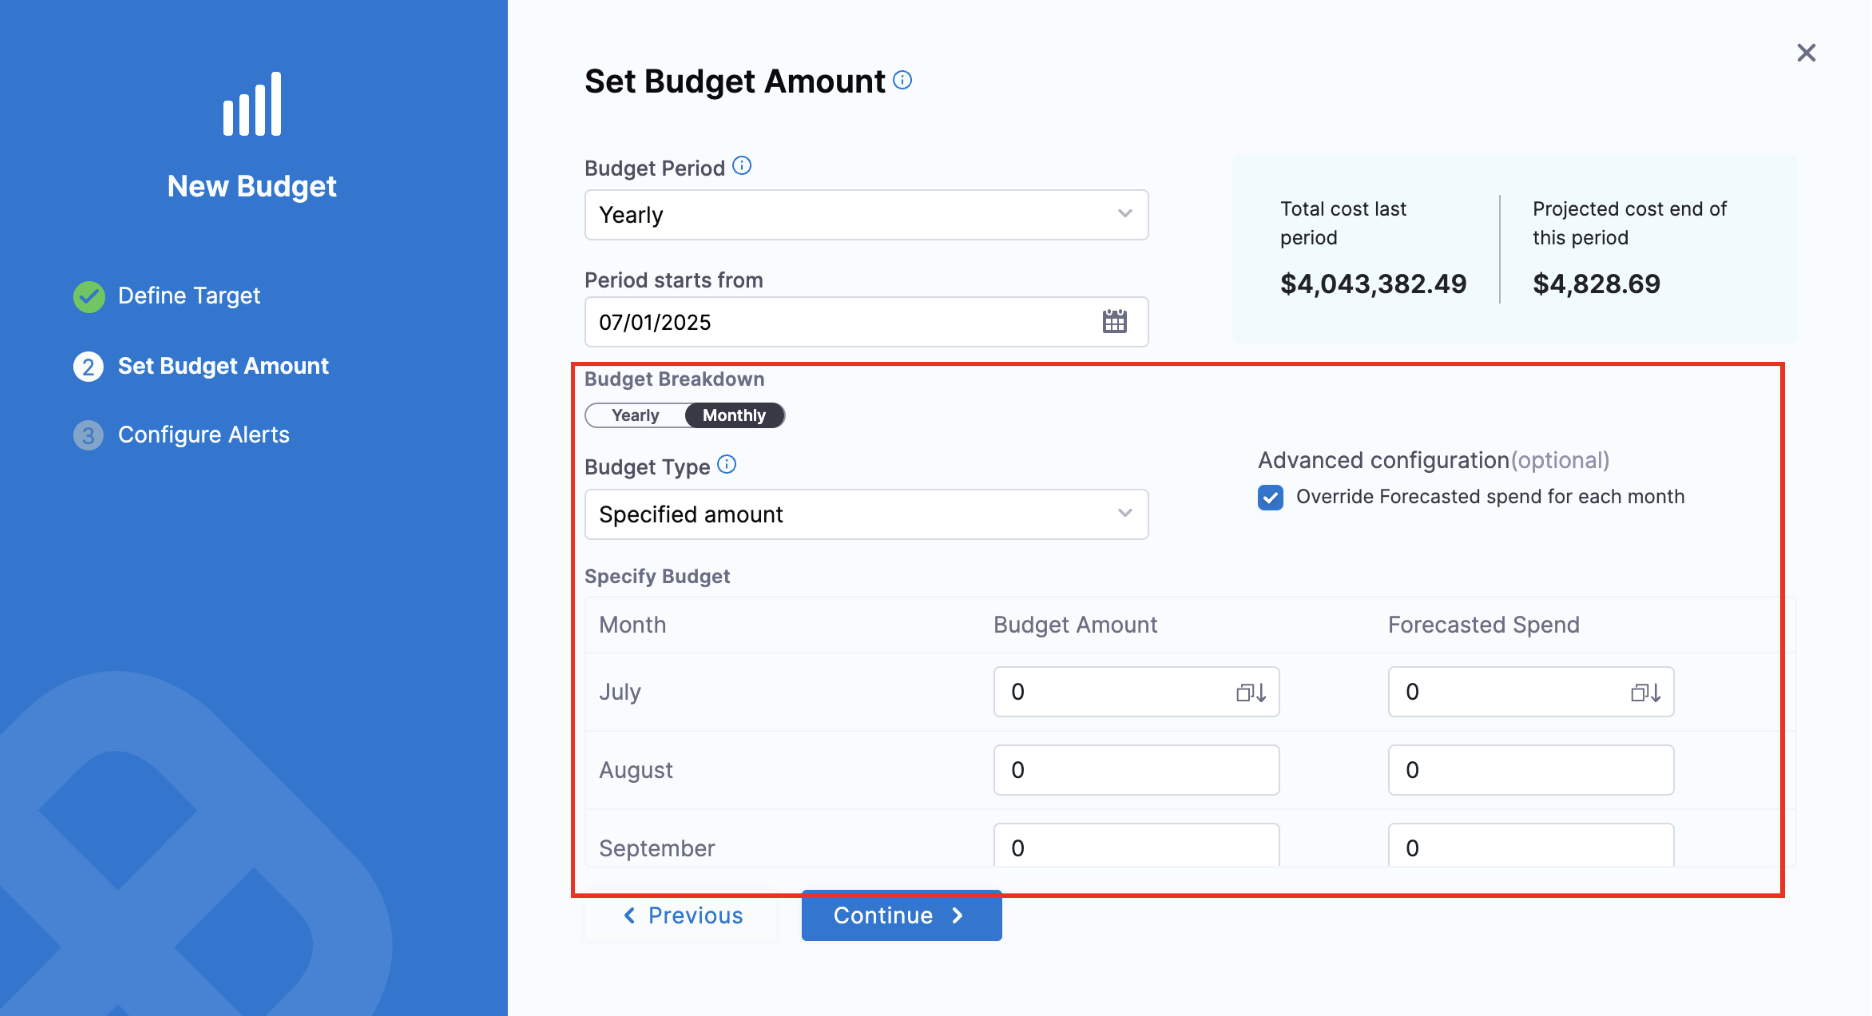Click copy-down icon in July Budget Amount
Viewport: 1872px width, 1016px height.
pos(1251,692)
